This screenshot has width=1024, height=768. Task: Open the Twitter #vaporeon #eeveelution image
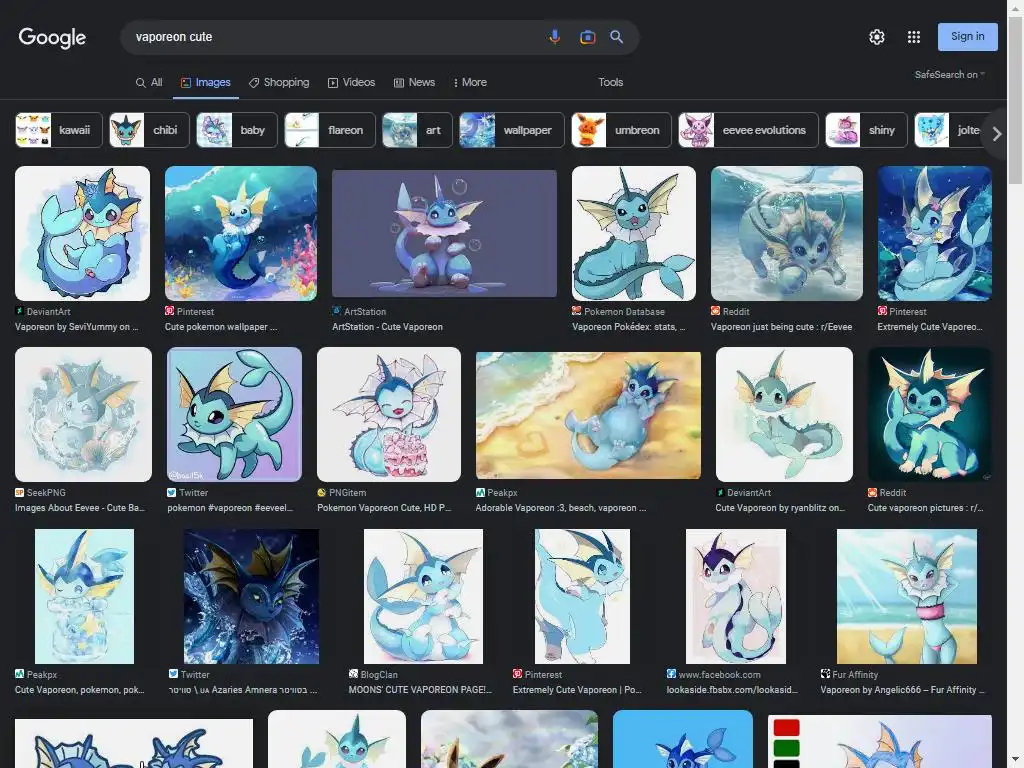234,415
